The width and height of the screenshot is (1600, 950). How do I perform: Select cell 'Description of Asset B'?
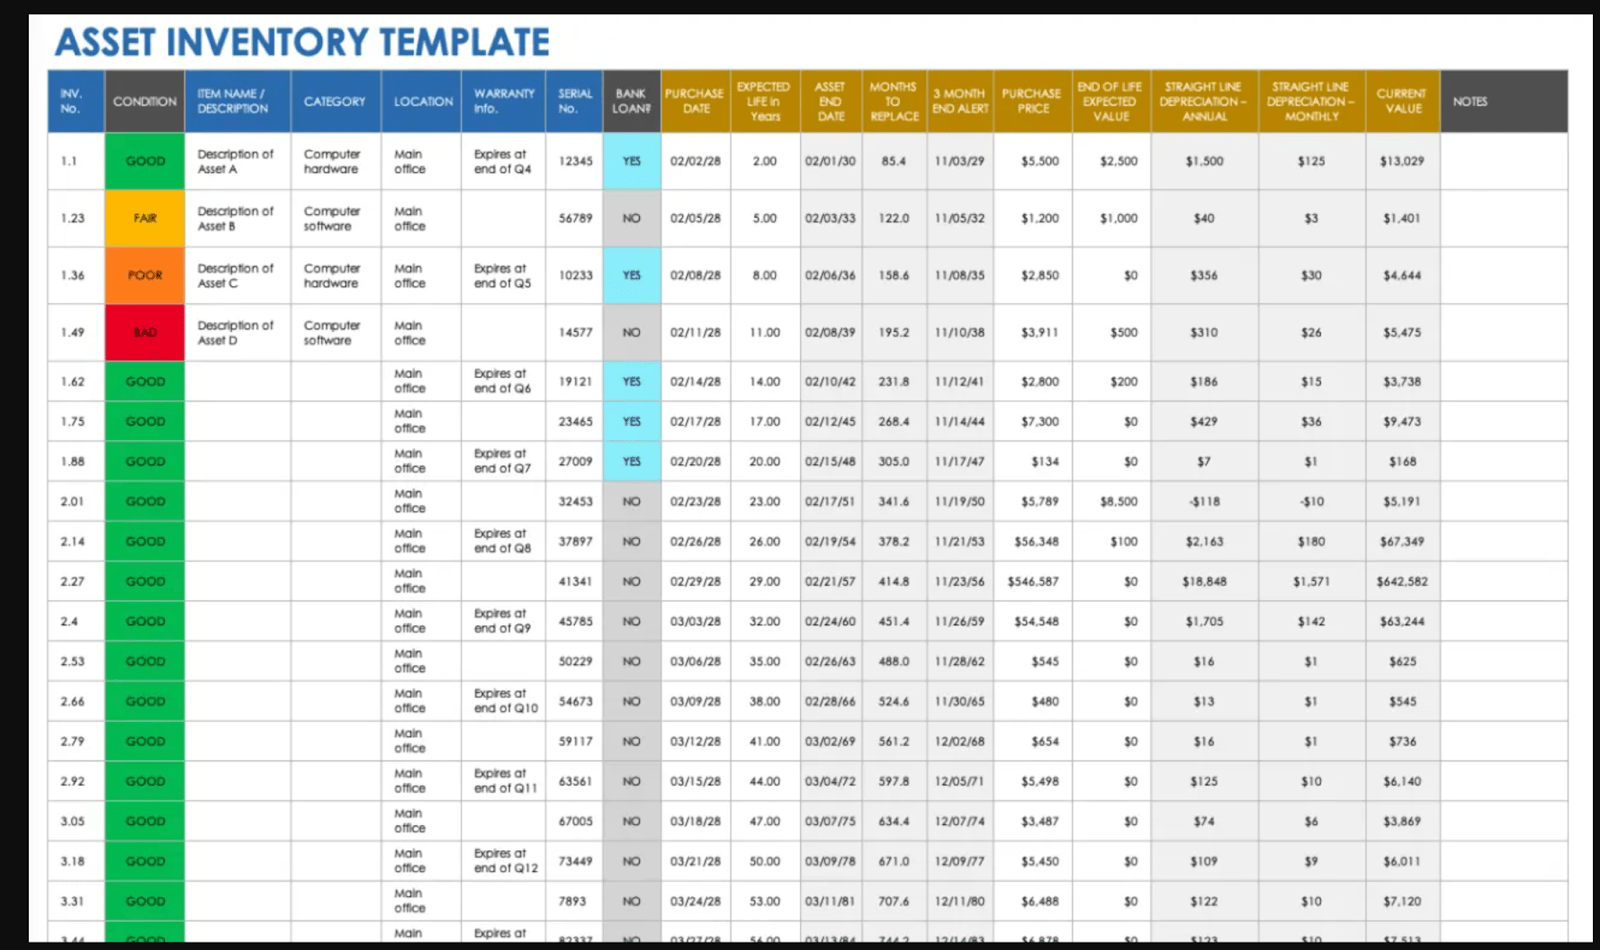point(238,218)
